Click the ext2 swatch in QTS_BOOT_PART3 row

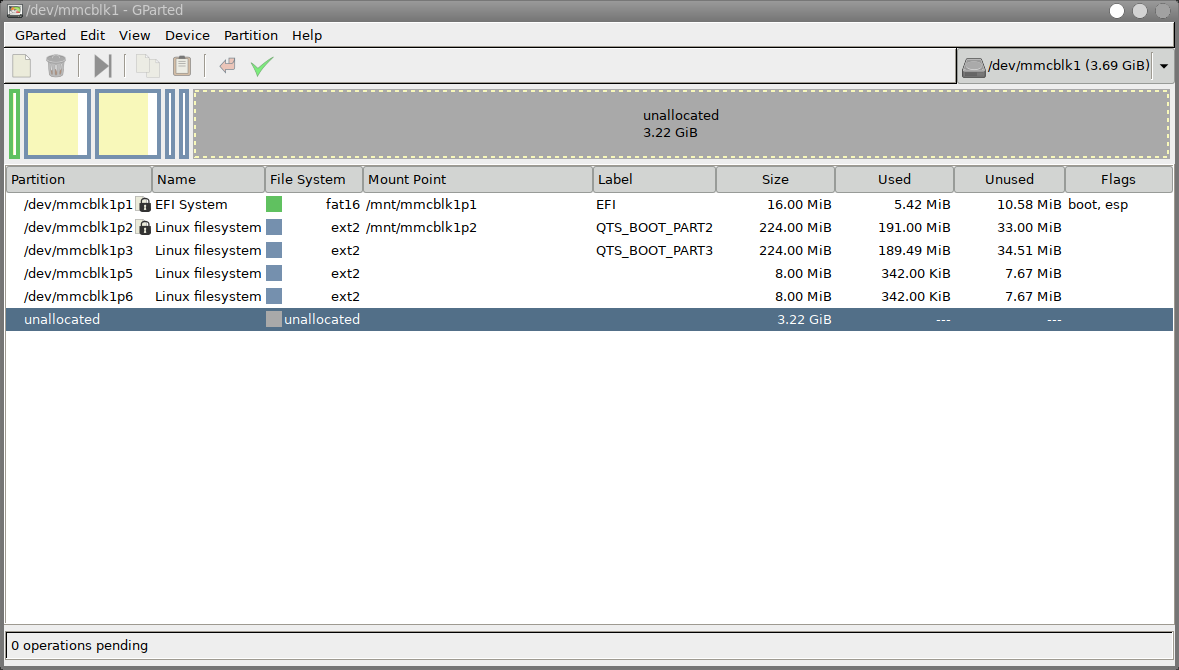(274, 250)
